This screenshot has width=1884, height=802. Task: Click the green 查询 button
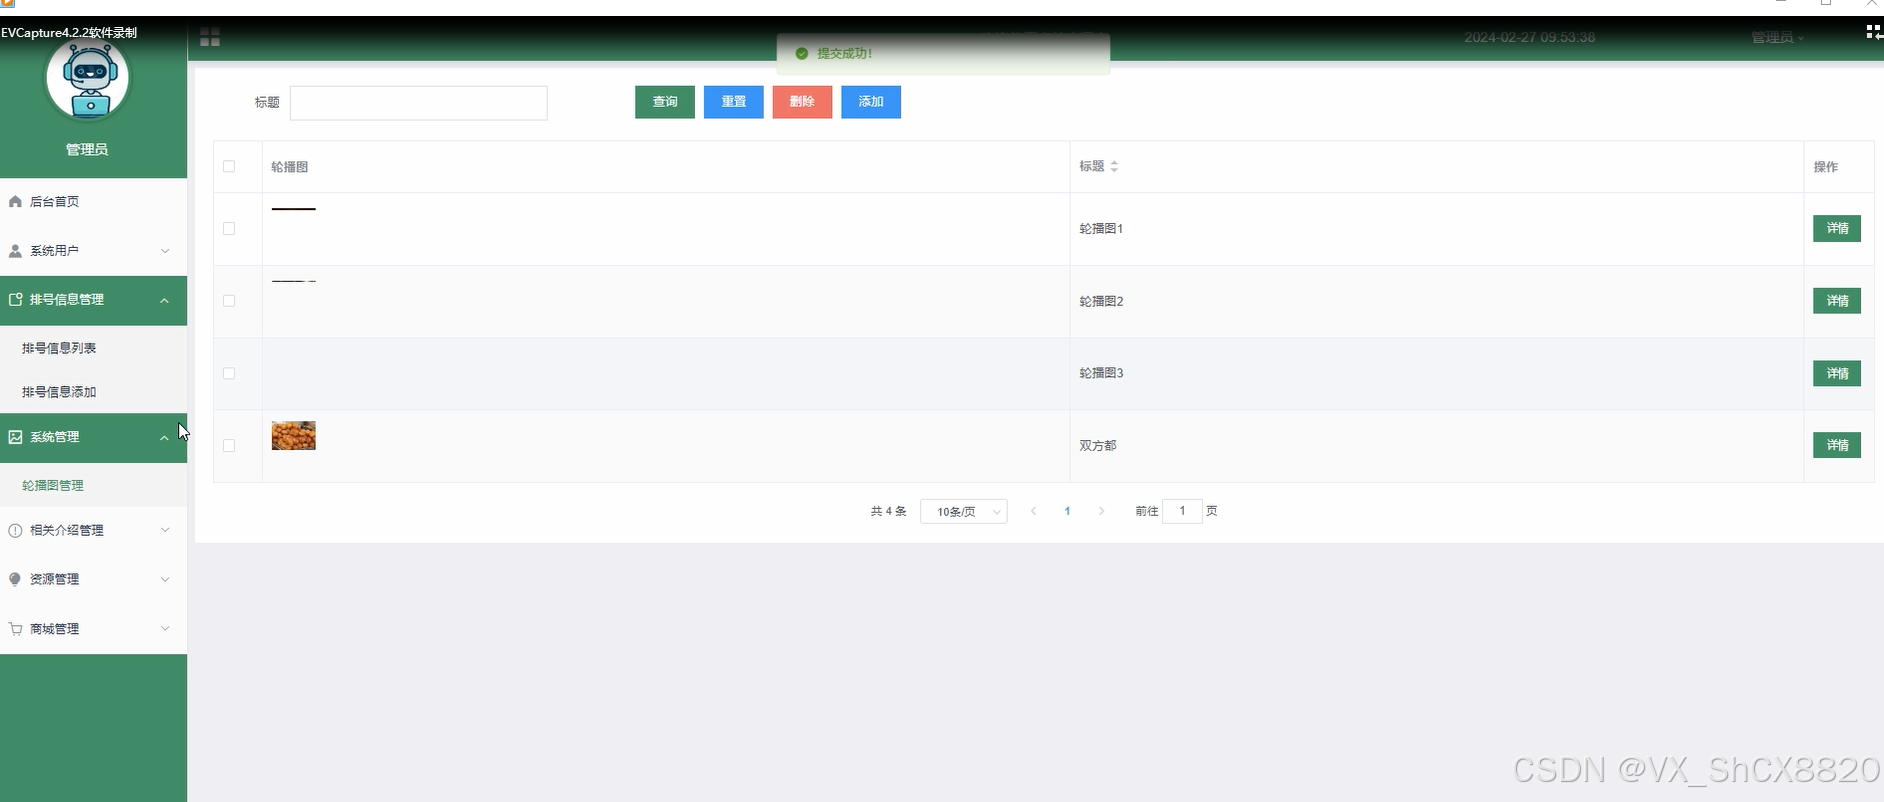point(665,102)
